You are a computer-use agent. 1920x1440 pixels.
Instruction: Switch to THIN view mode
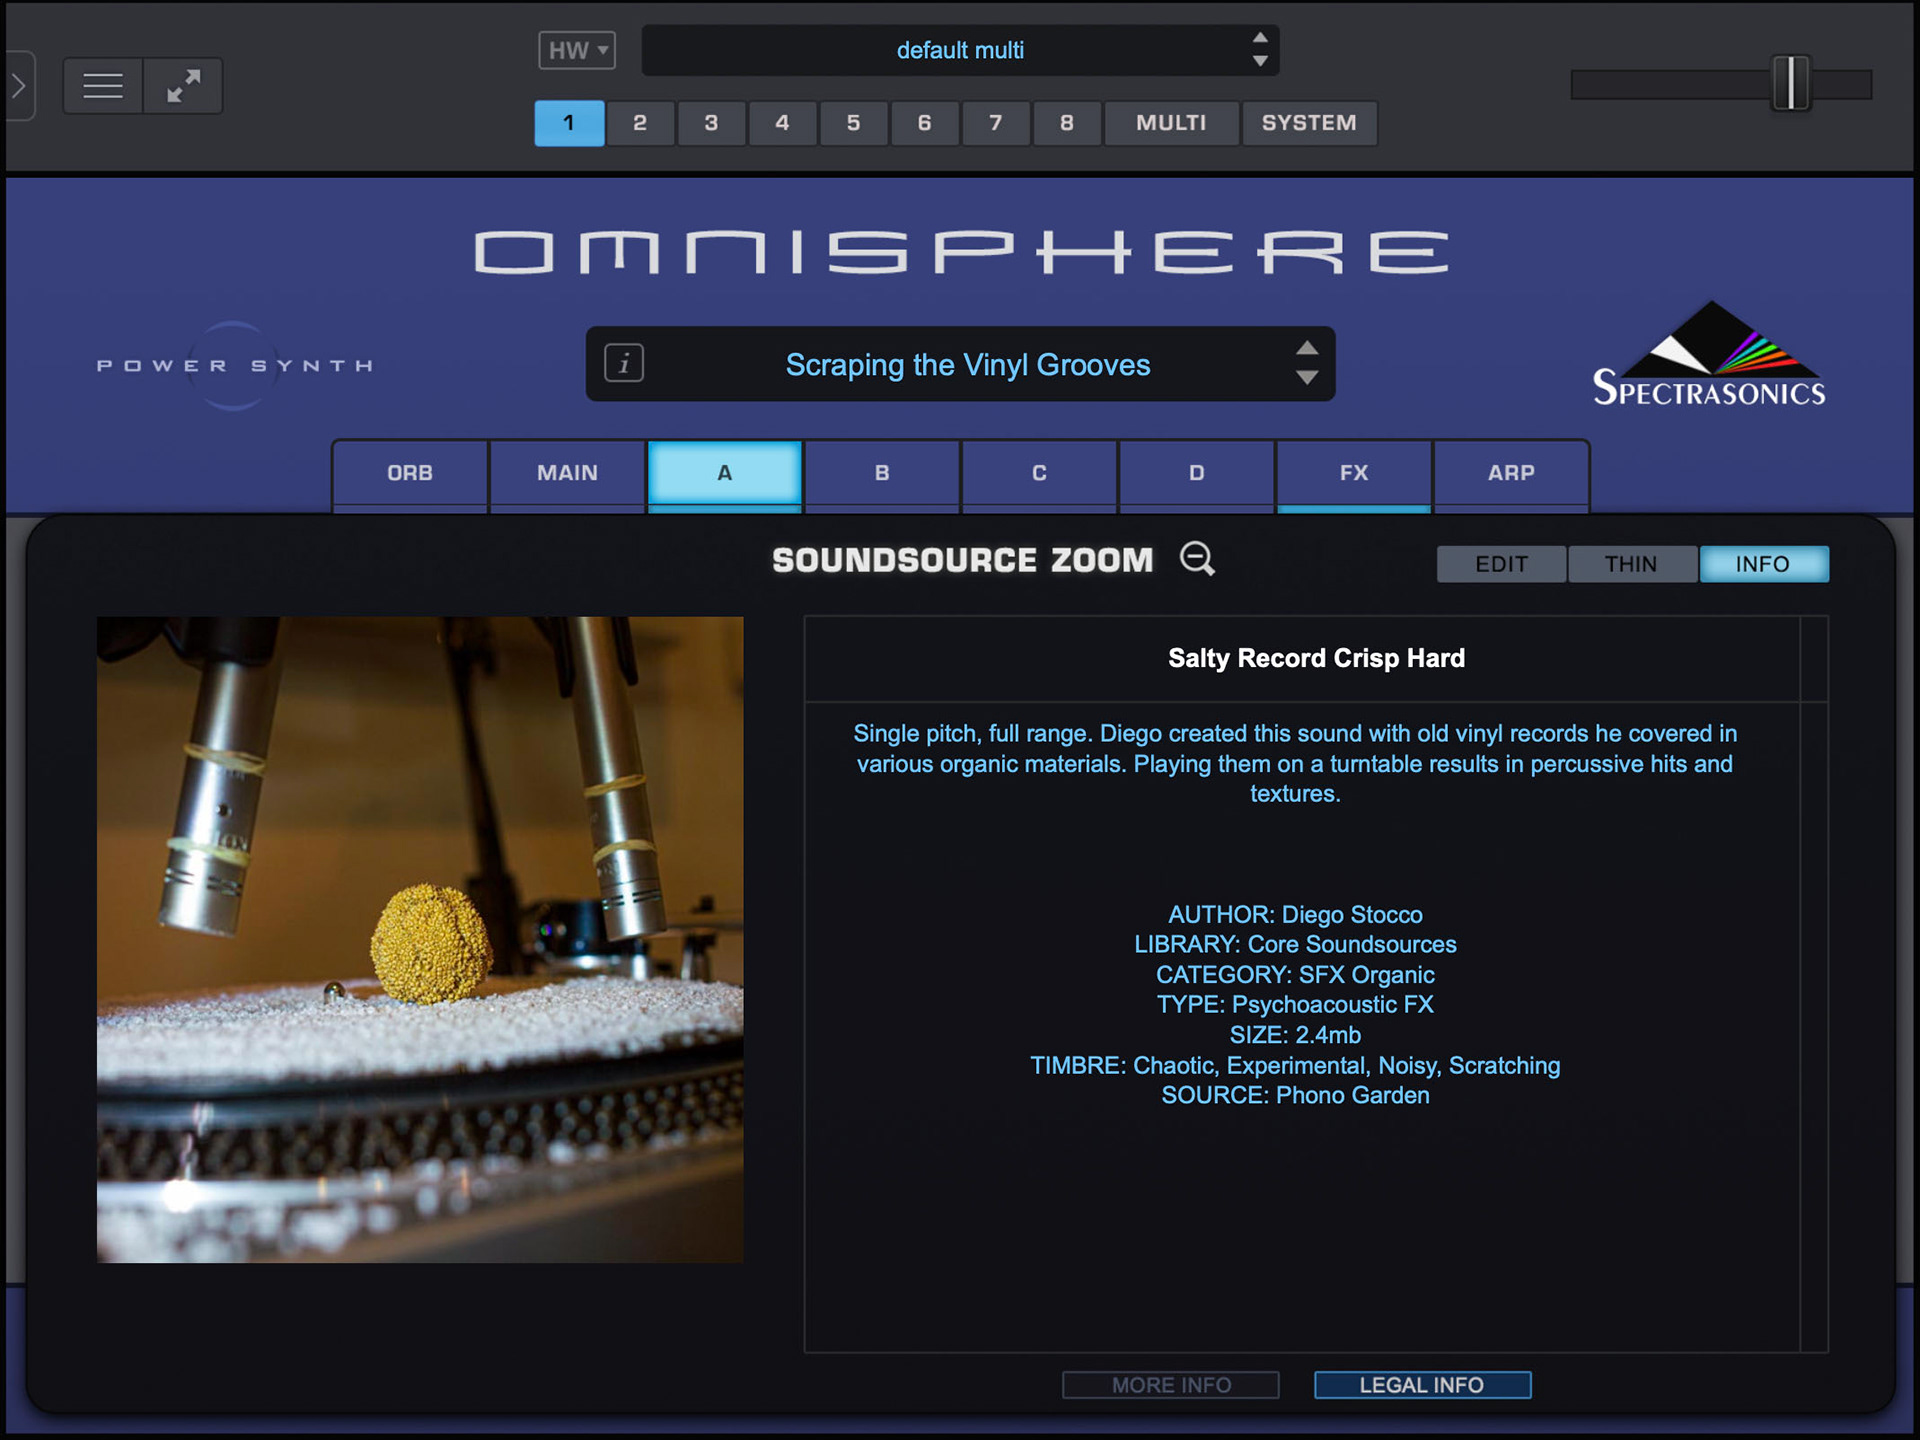coord(1631,564)
